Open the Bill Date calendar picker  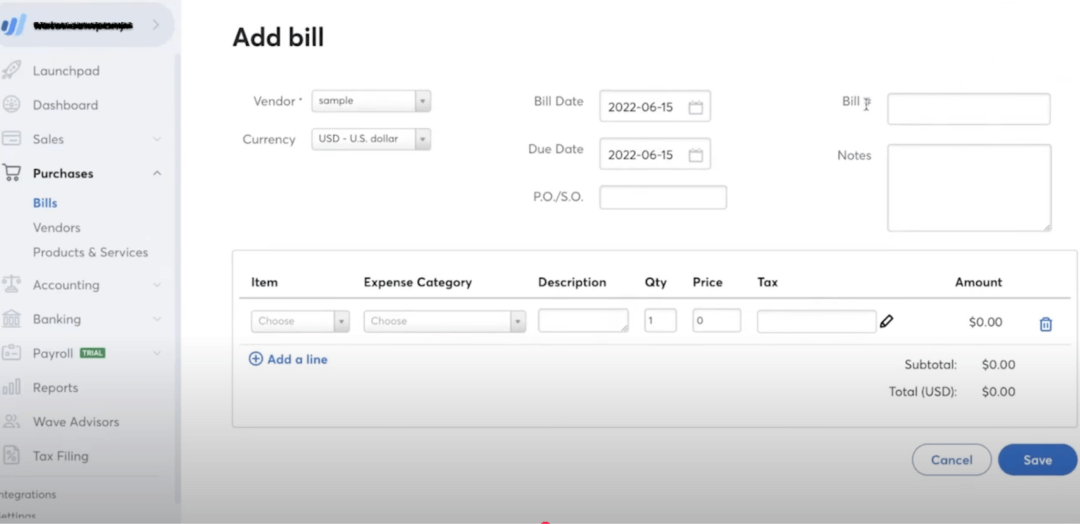696,107
